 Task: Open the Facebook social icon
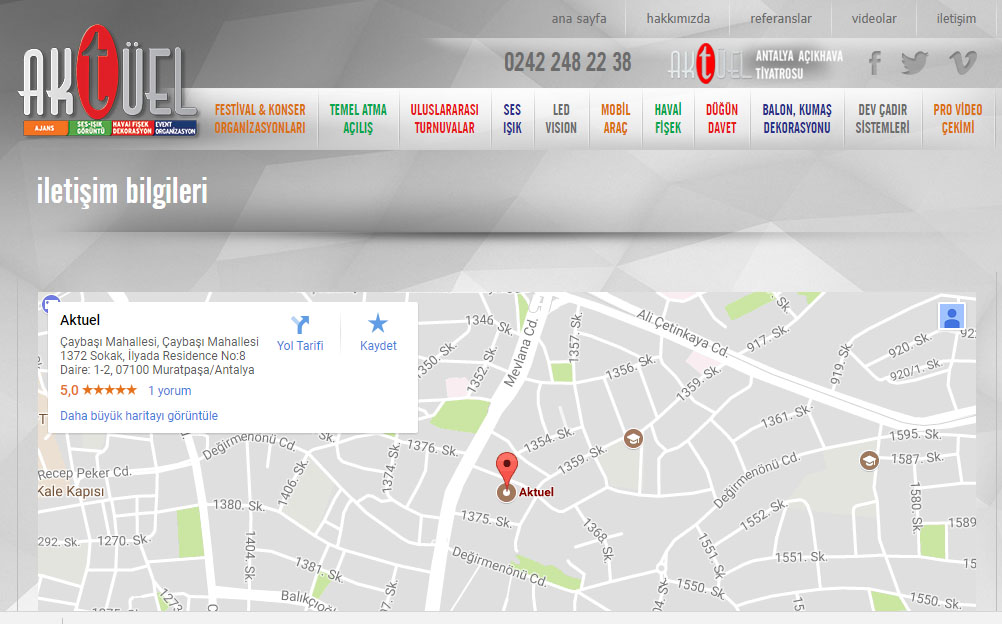pyautogui.click(x=875, y=63)
